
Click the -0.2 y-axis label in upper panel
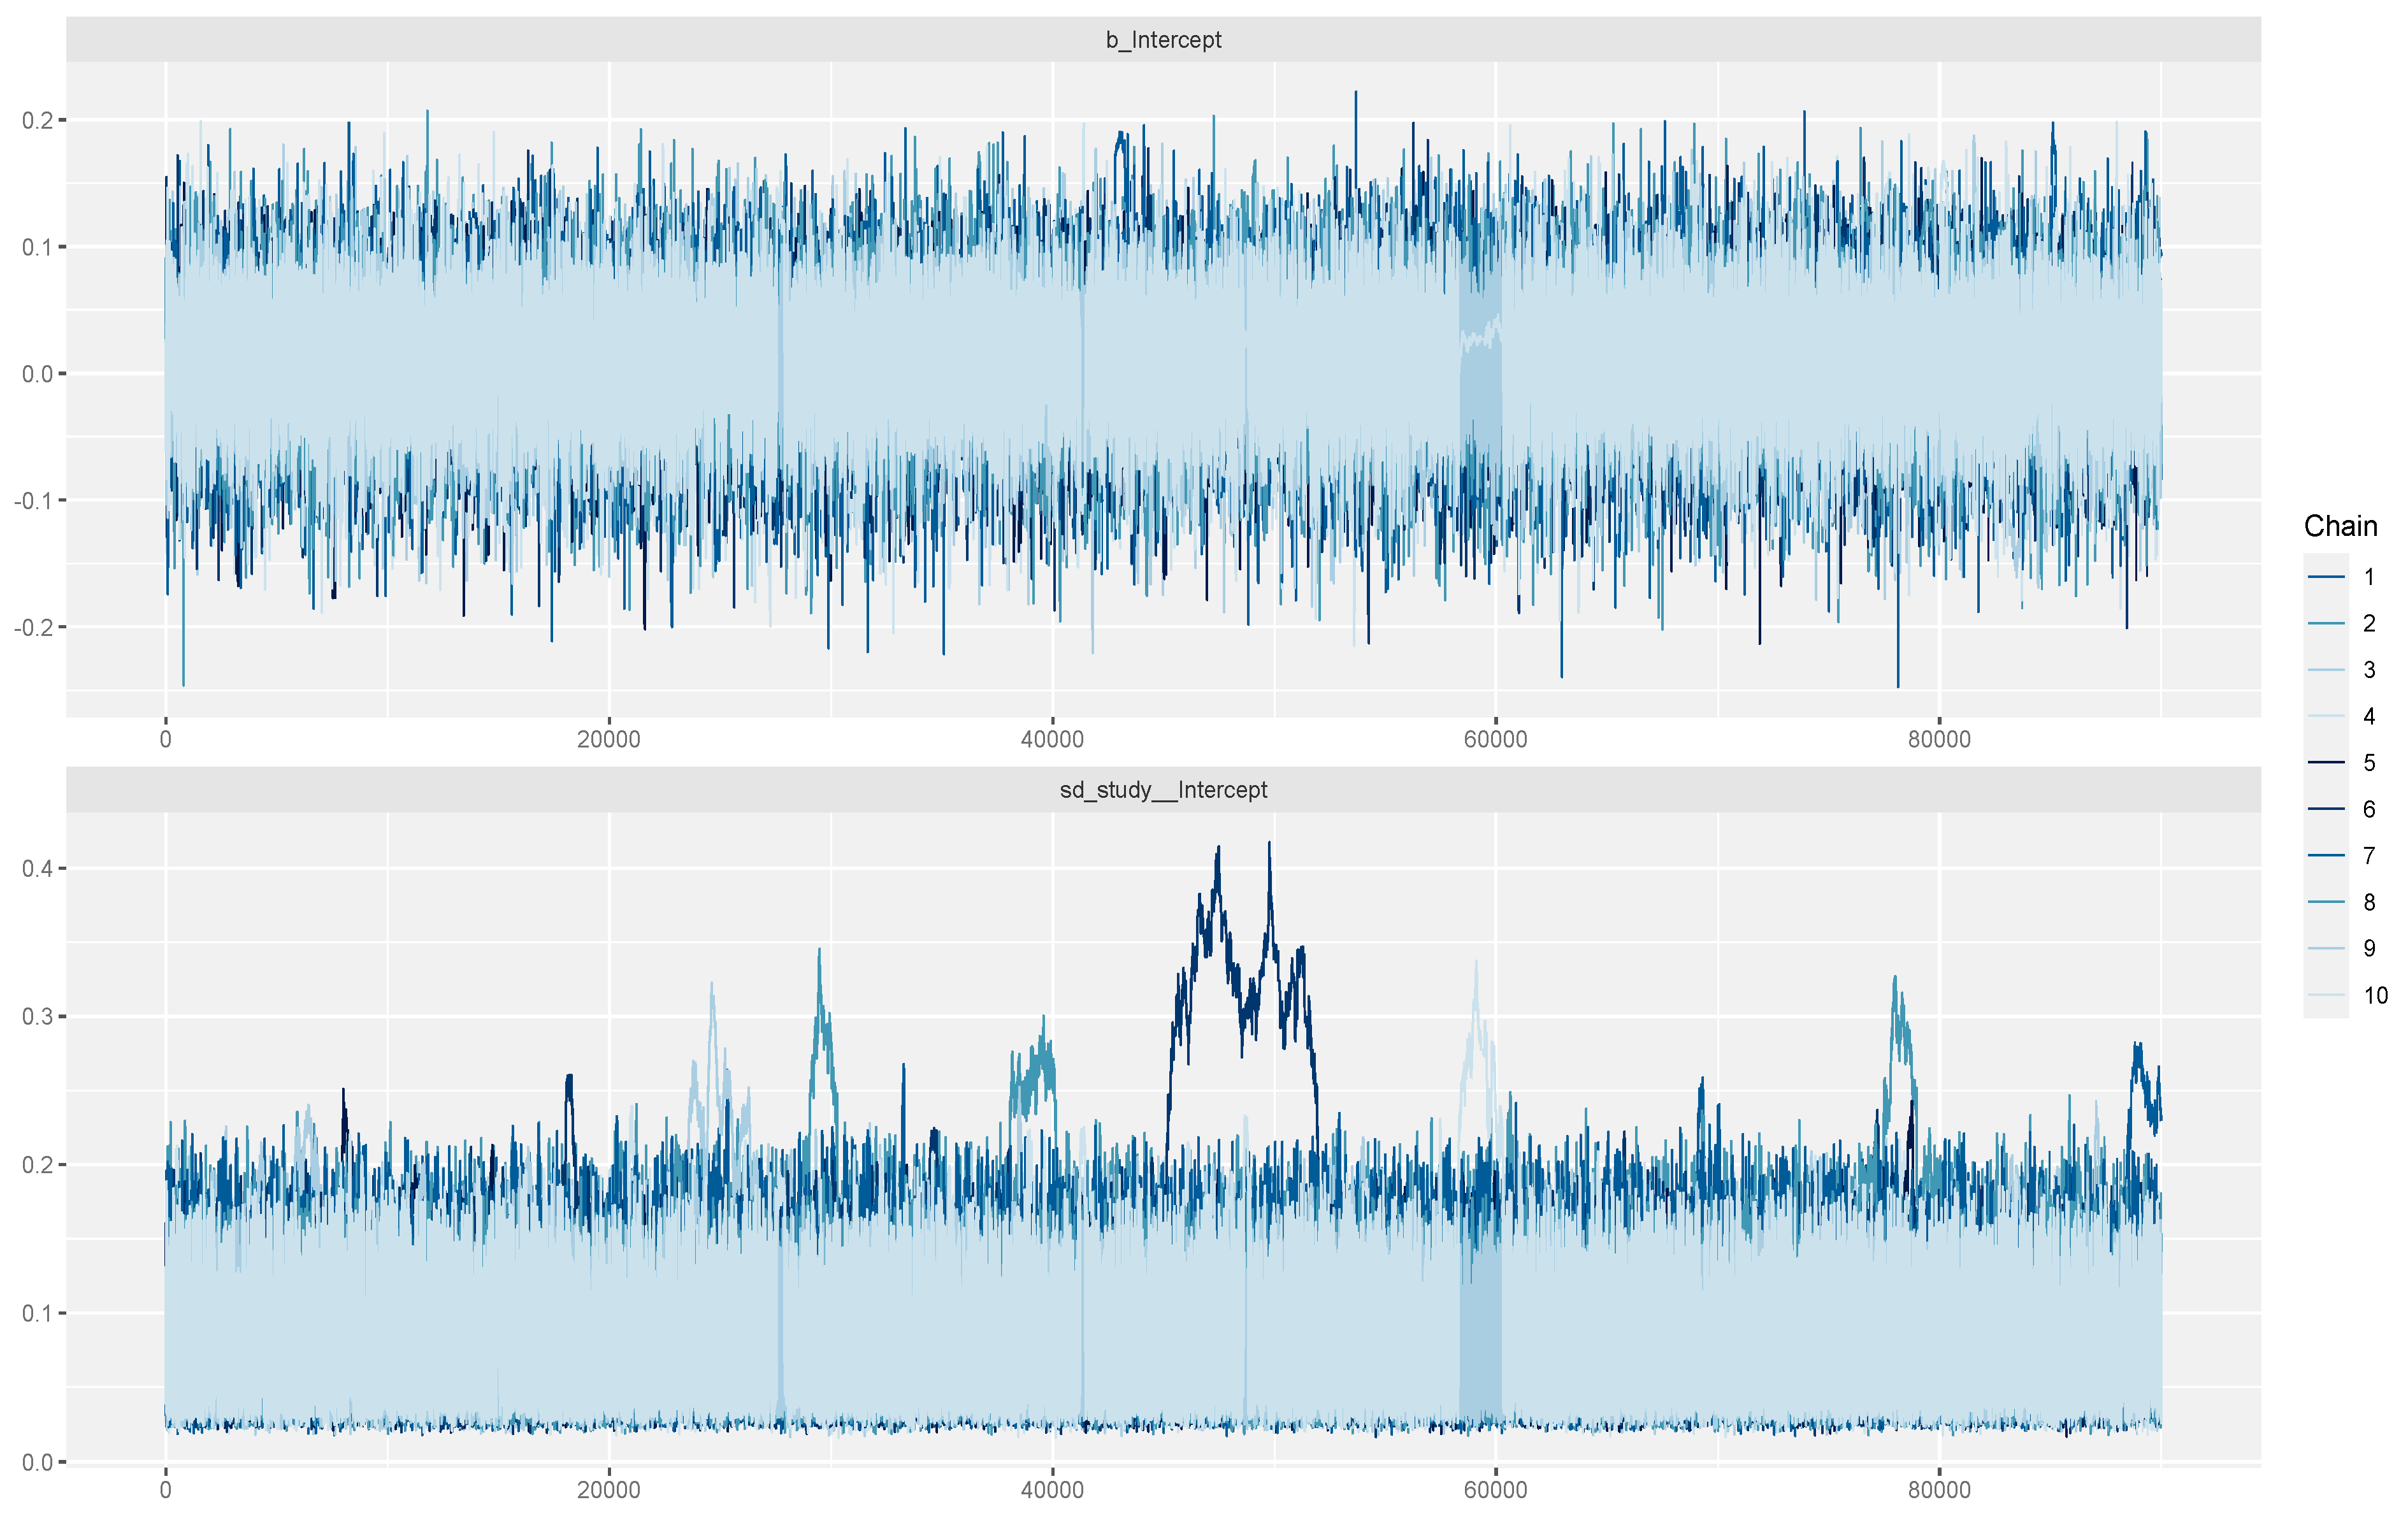[x=33, y=627]
